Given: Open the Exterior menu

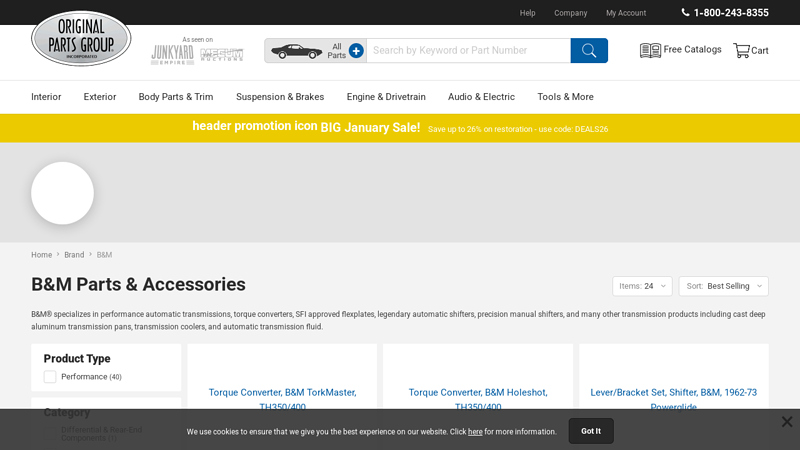Looking at the screenshot, I should pos(100,97).
